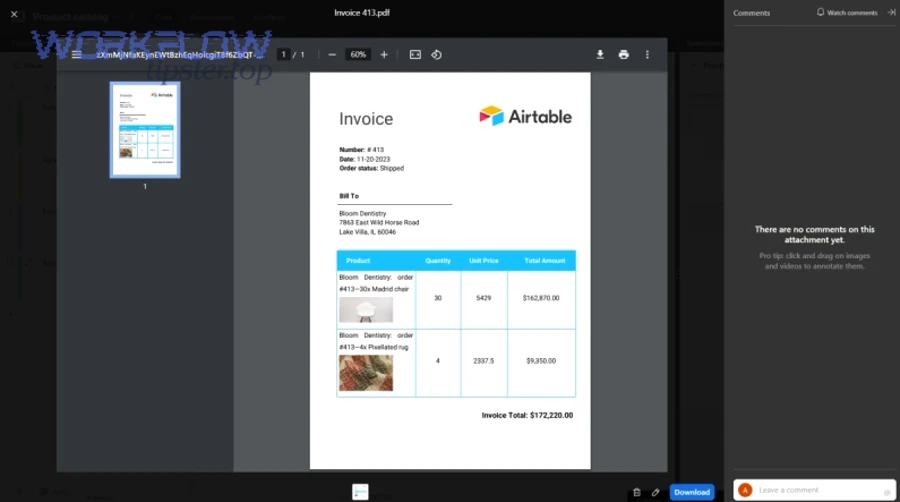The width and height of the screenshot is (900, 502).
Task: Click the Number: # 413 line
Action: pos(362,150)
